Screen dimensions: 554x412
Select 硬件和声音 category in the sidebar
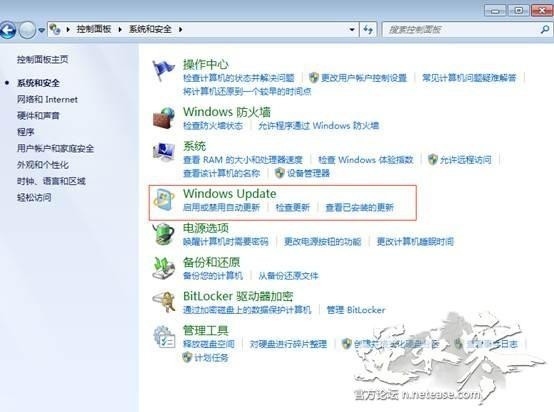pyautogui.click(x=38, y=116)
